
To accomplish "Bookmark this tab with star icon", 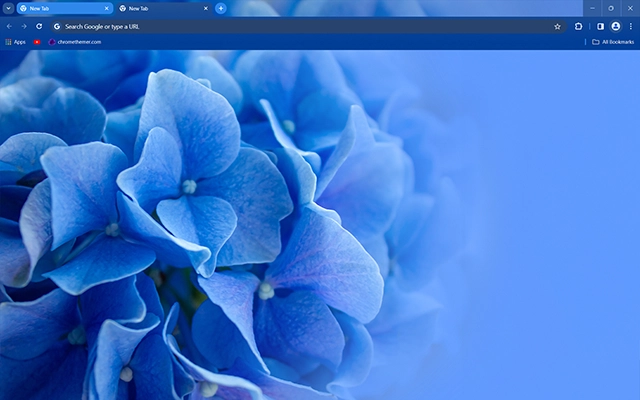I will coord(557,27).
